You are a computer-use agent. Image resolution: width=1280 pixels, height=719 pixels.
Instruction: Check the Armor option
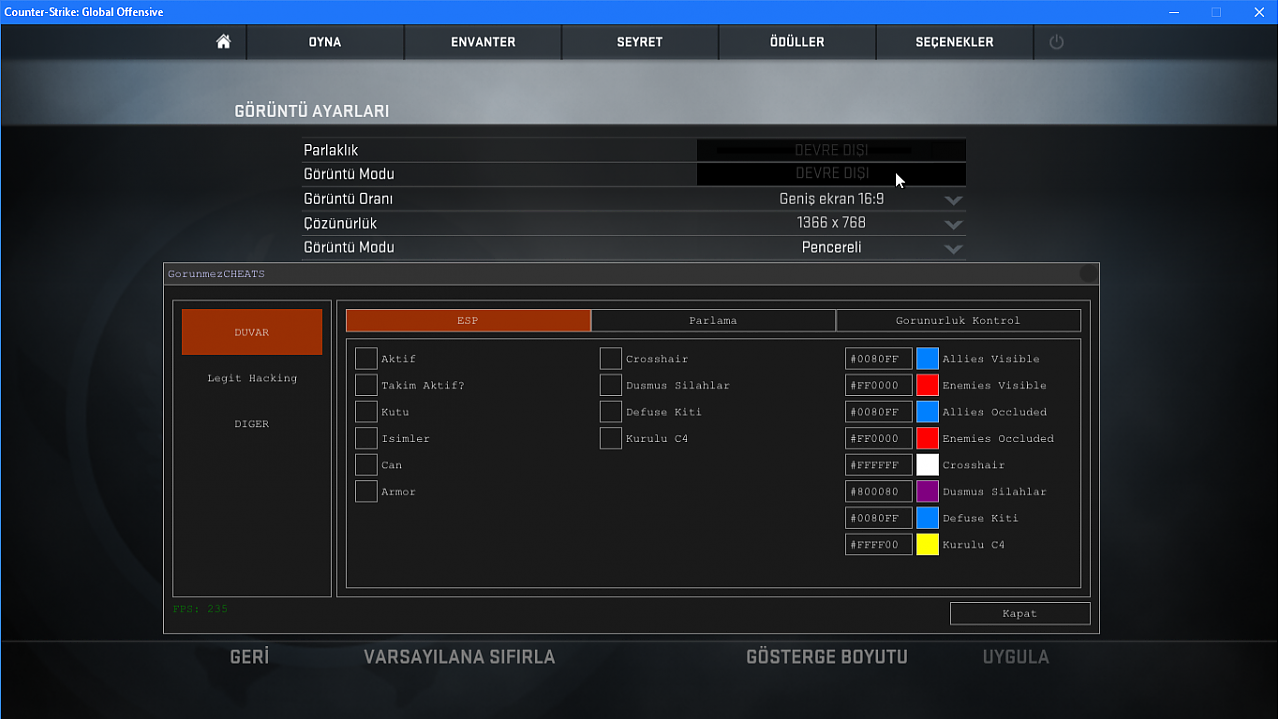(366, 491)
